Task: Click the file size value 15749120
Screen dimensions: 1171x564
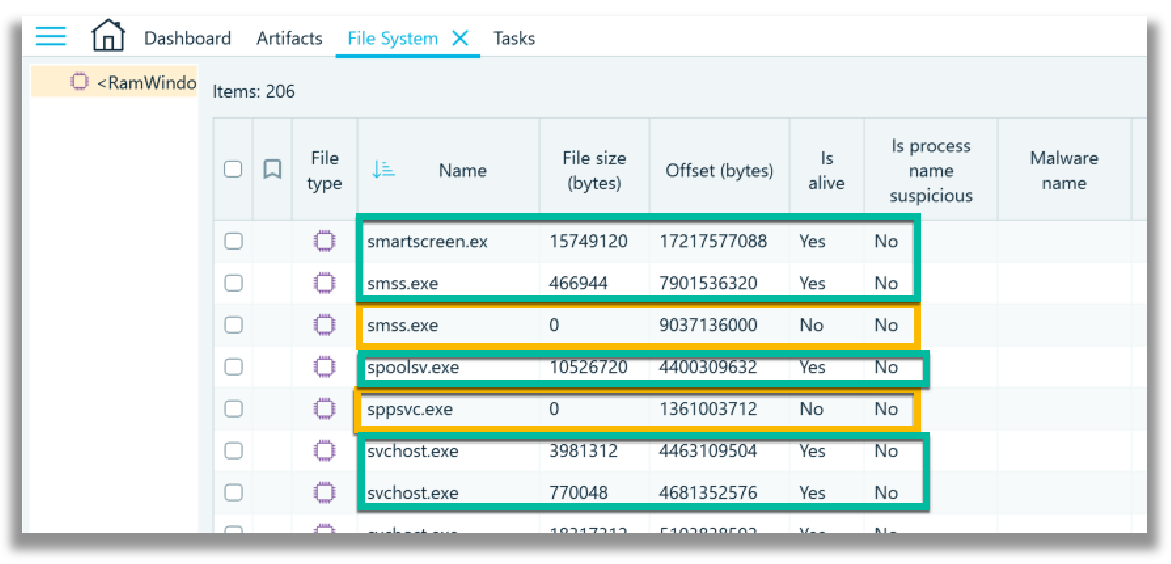Action: point(586,241)
